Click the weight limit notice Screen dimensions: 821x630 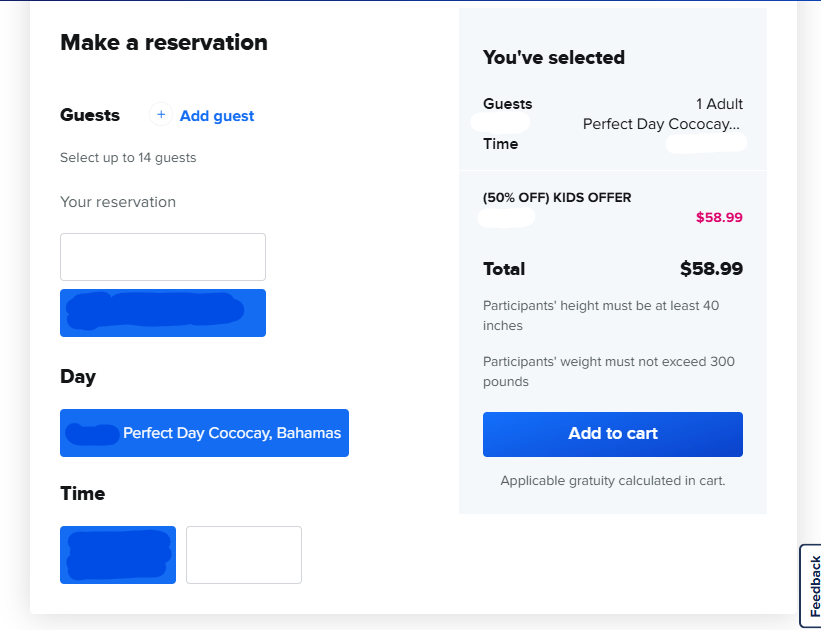coord(608,371)
